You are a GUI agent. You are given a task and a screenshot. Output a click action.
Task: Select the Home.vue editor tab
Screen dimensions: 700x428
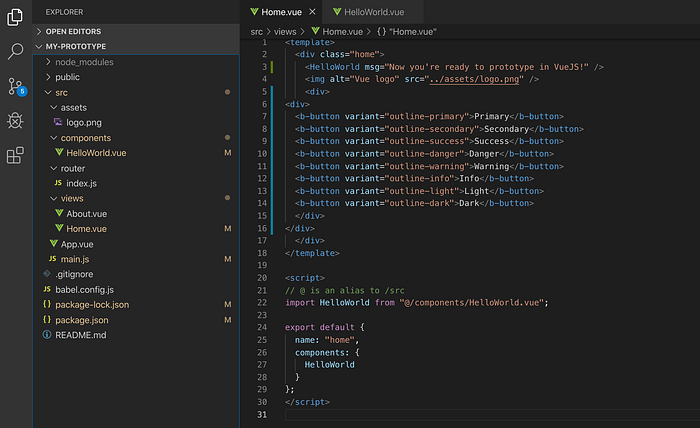[278, 12]
